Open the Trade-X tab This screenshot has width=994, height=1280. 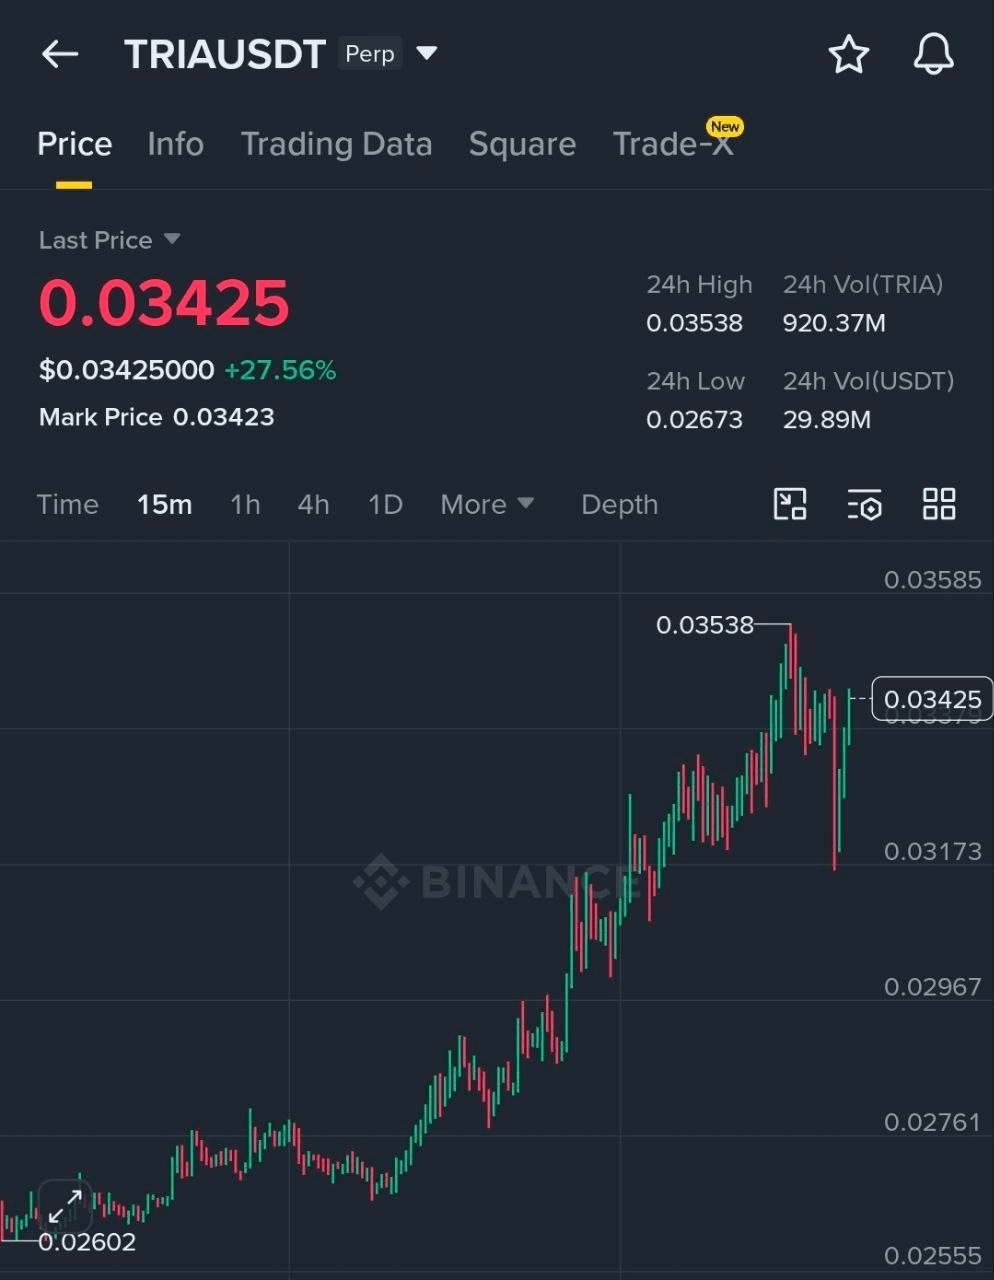(673, 144)
